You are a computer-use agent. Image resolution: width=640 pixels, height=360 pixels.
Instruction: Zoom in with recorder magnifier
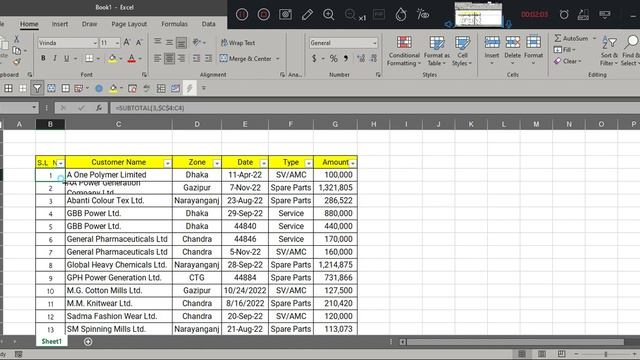tap(329, 15)
